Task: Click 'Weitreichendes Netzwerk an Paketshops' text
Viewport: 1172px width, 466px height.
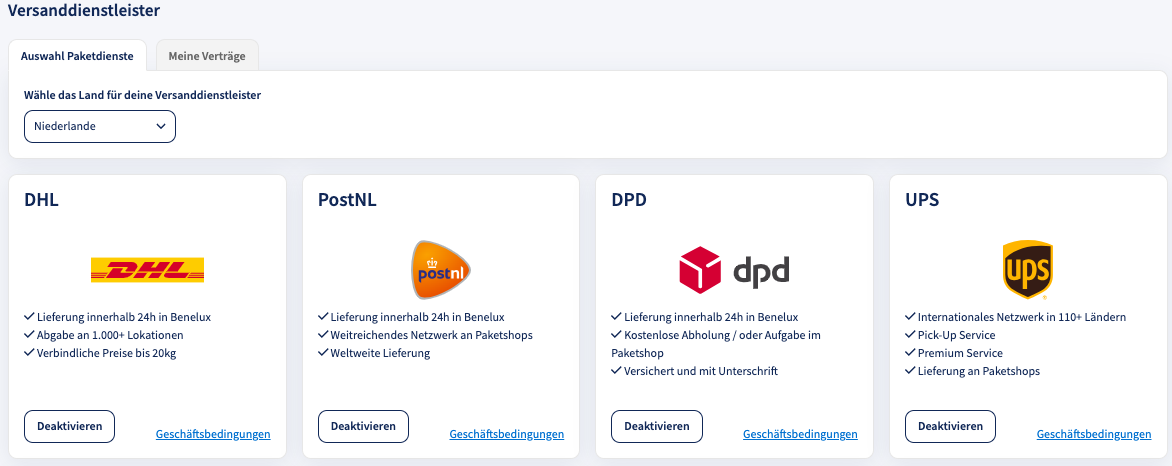Action: point(431,335)
